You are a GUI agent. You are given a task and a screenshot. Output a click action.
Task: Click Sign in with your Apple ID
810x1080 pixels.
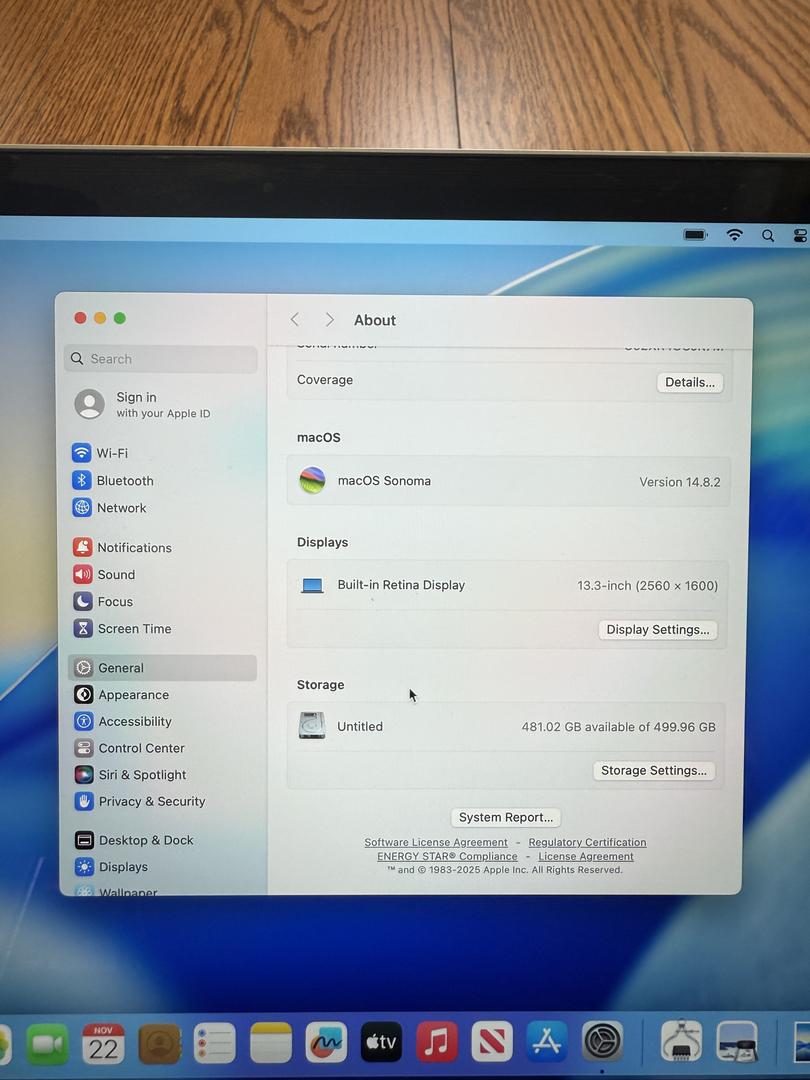(143, 404)
